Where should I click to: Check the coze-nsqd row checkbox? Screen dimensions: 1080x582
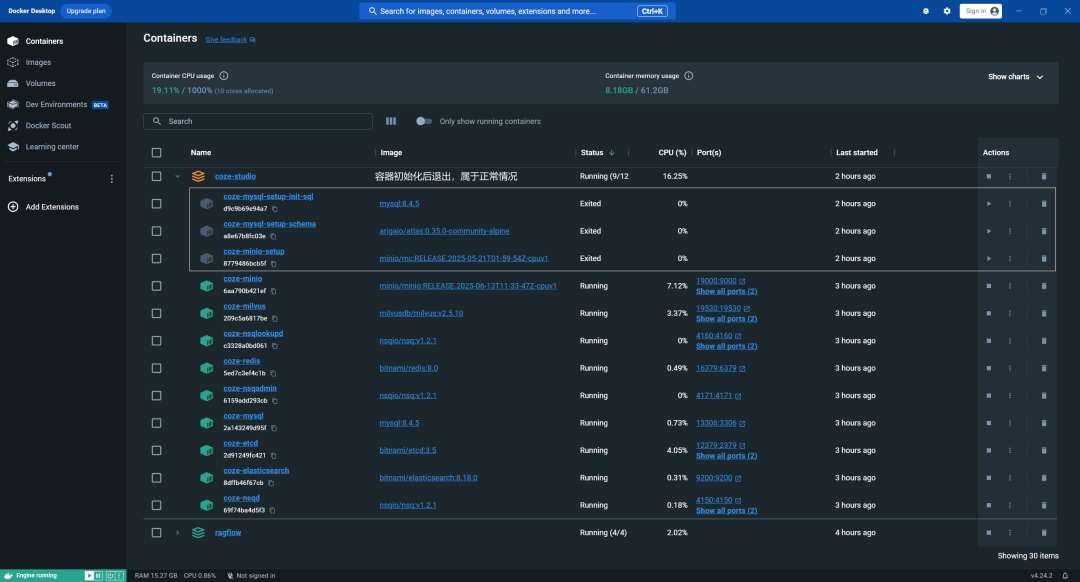coord(156,505)
